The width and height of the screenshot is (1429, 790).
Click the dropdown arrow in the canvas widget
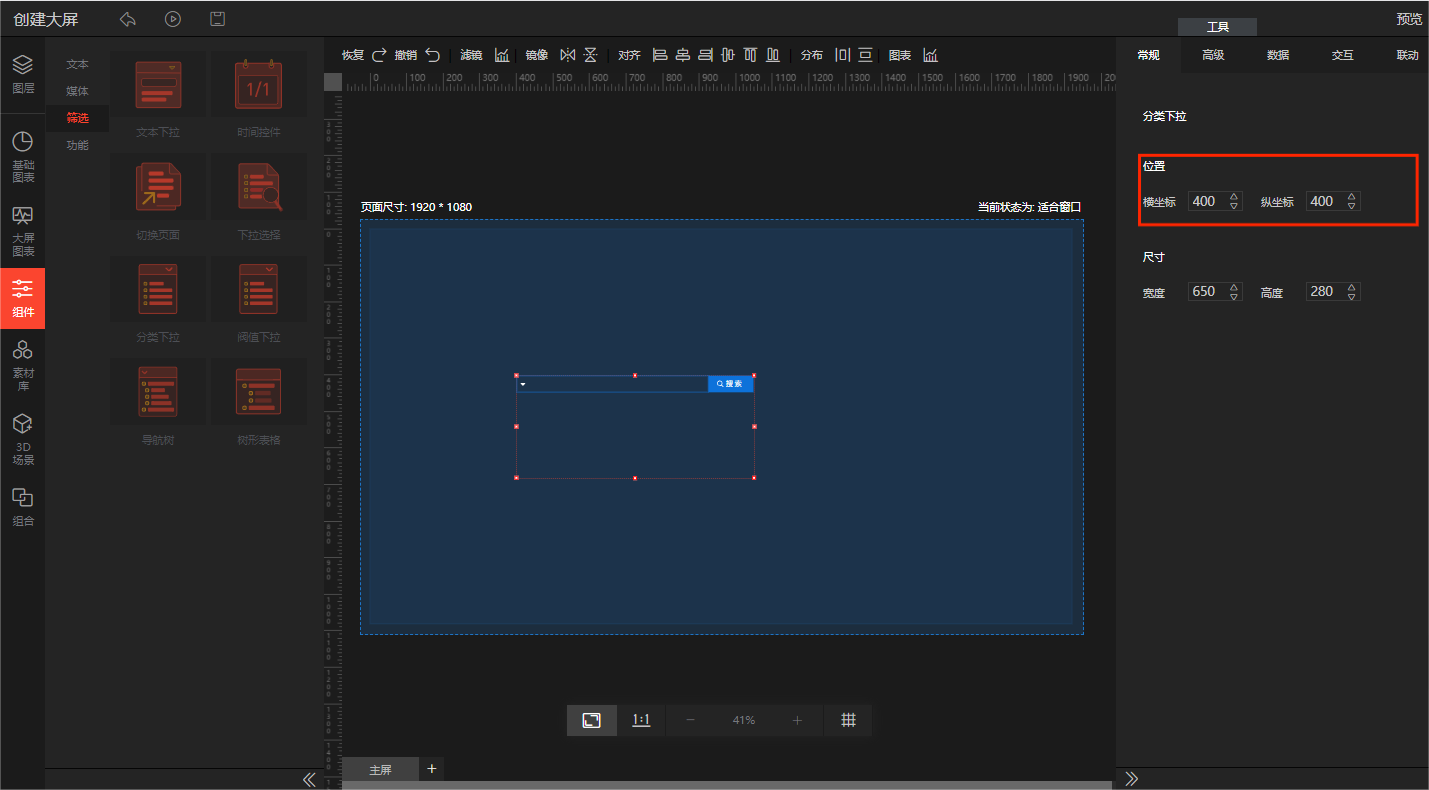coord(523,384)
